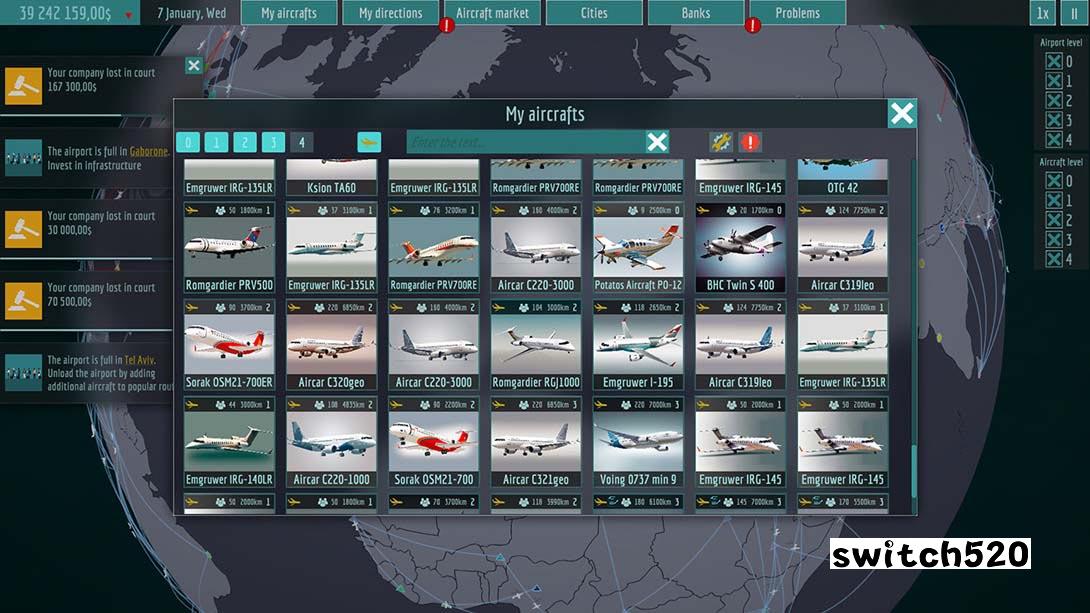Open the Tel Aviv link in notification

(x=139, y=360)
